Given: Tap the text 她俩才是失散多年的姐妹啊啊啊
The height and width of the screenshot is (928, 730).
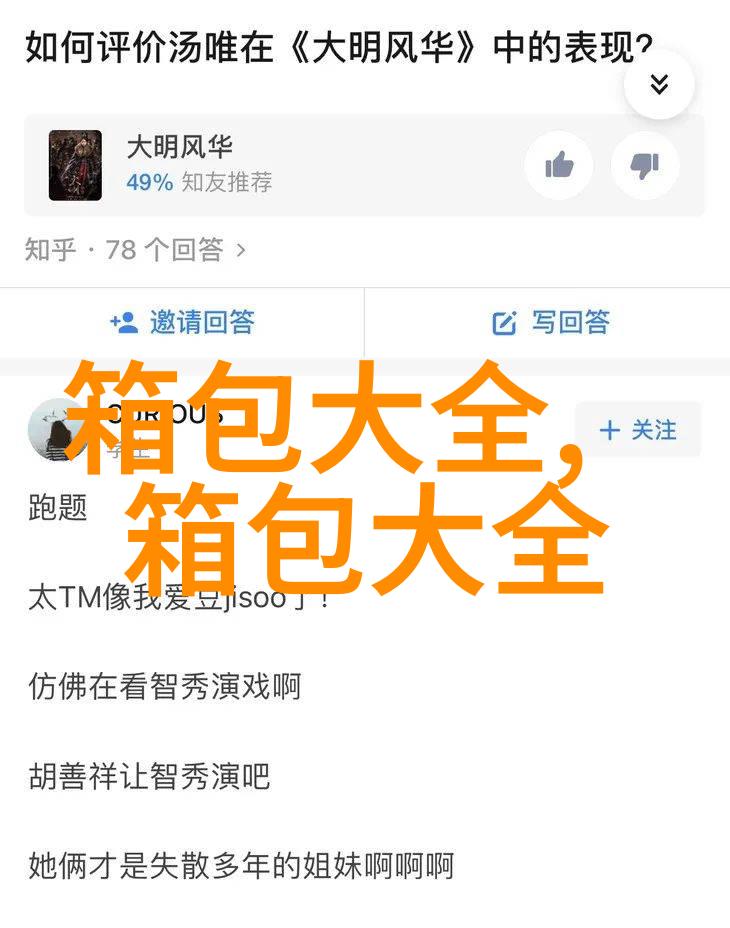Looking at the screenshot, I should 241,866.
